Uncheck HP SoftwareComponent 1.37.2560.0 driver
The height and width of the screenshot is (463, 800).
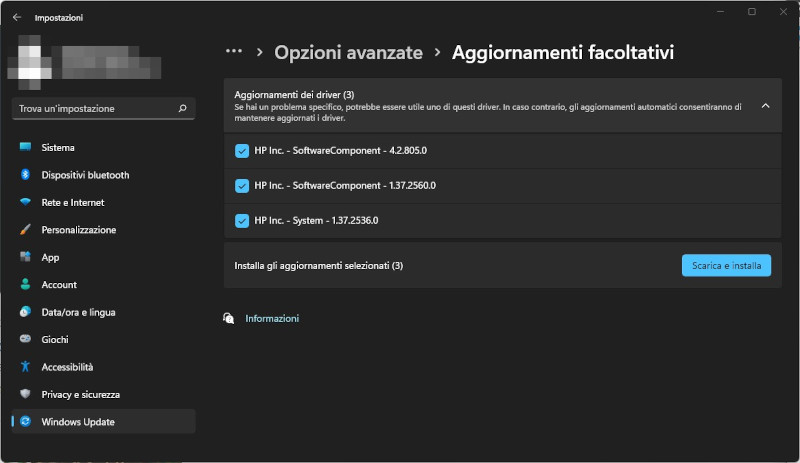[x=241, y=186]
